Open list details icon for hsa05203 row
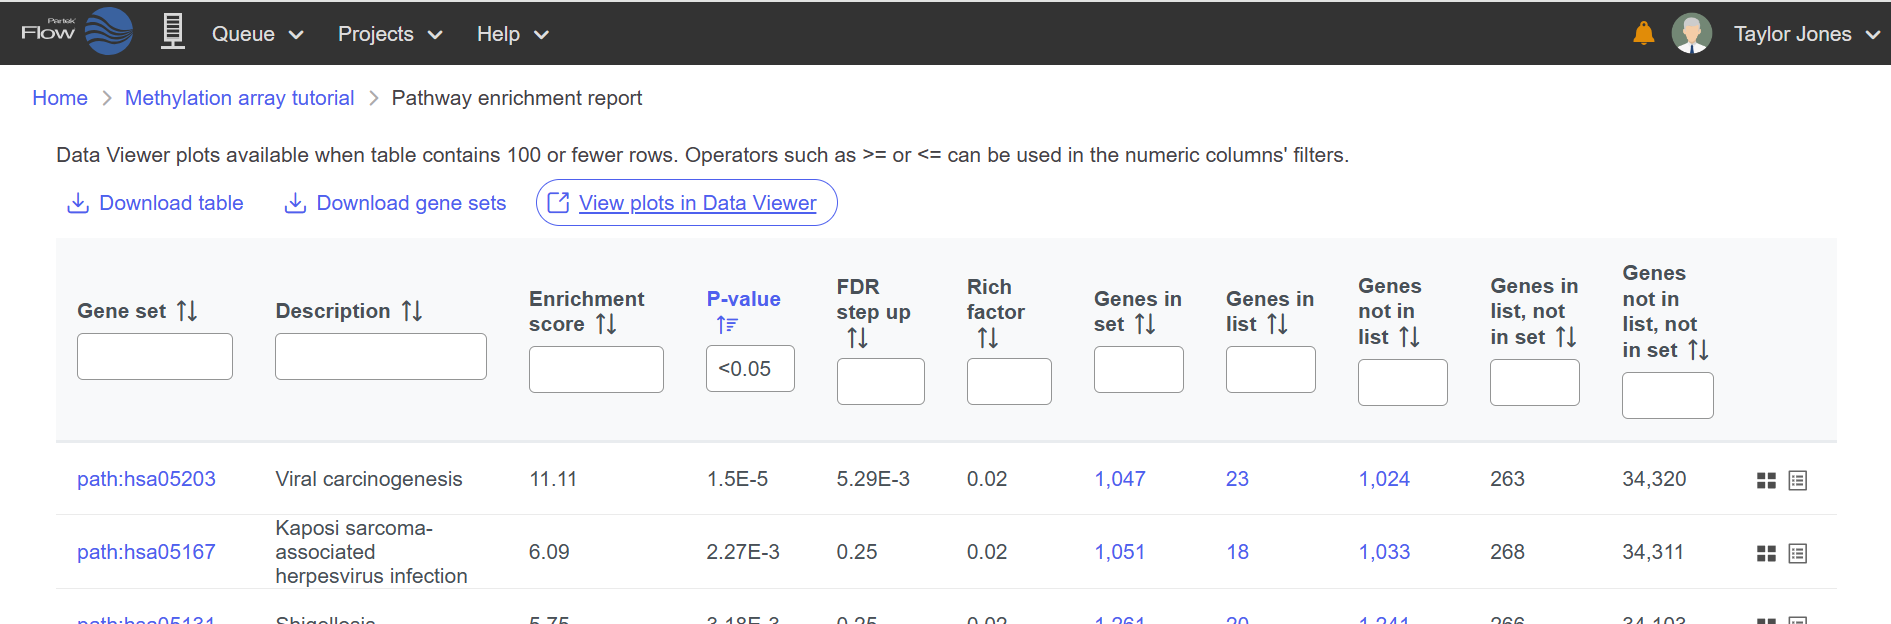 (1797, 481)
